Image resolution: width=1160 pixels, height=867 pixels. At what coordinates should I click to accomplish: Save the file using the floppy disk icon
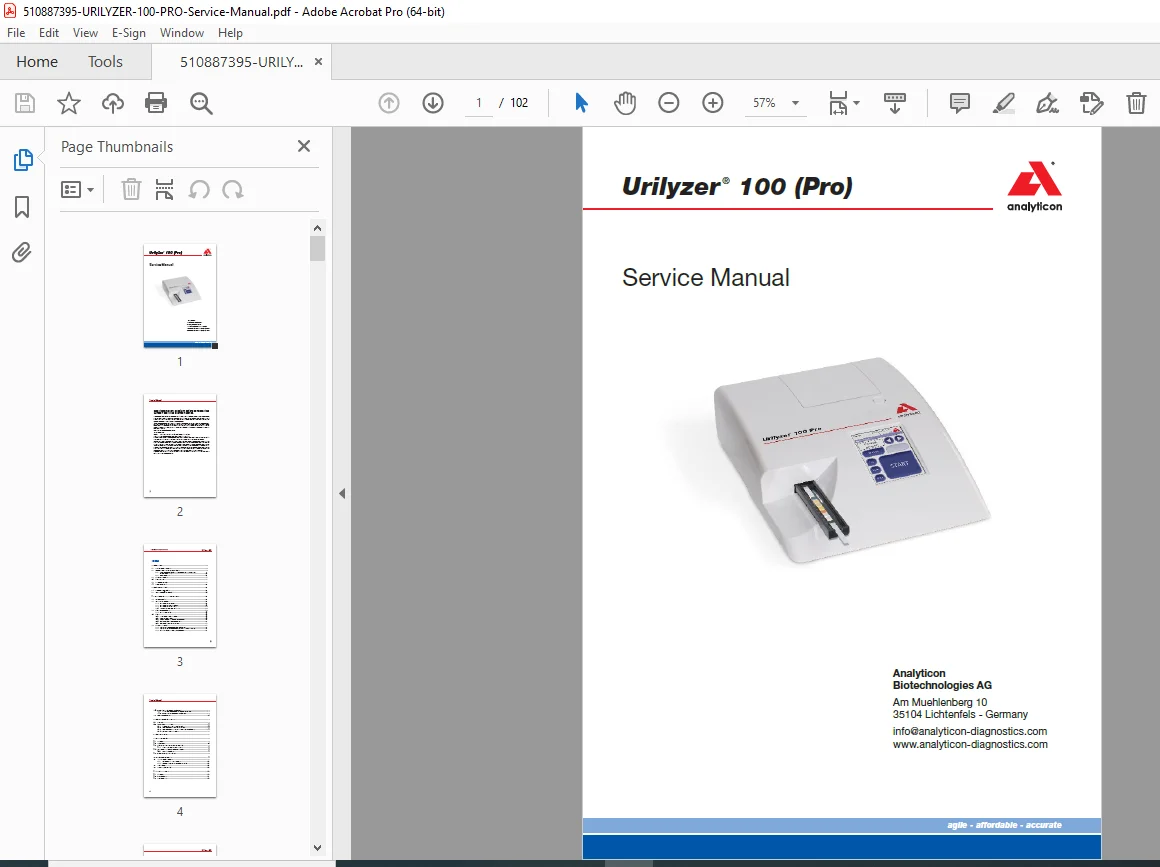[25, 103]
